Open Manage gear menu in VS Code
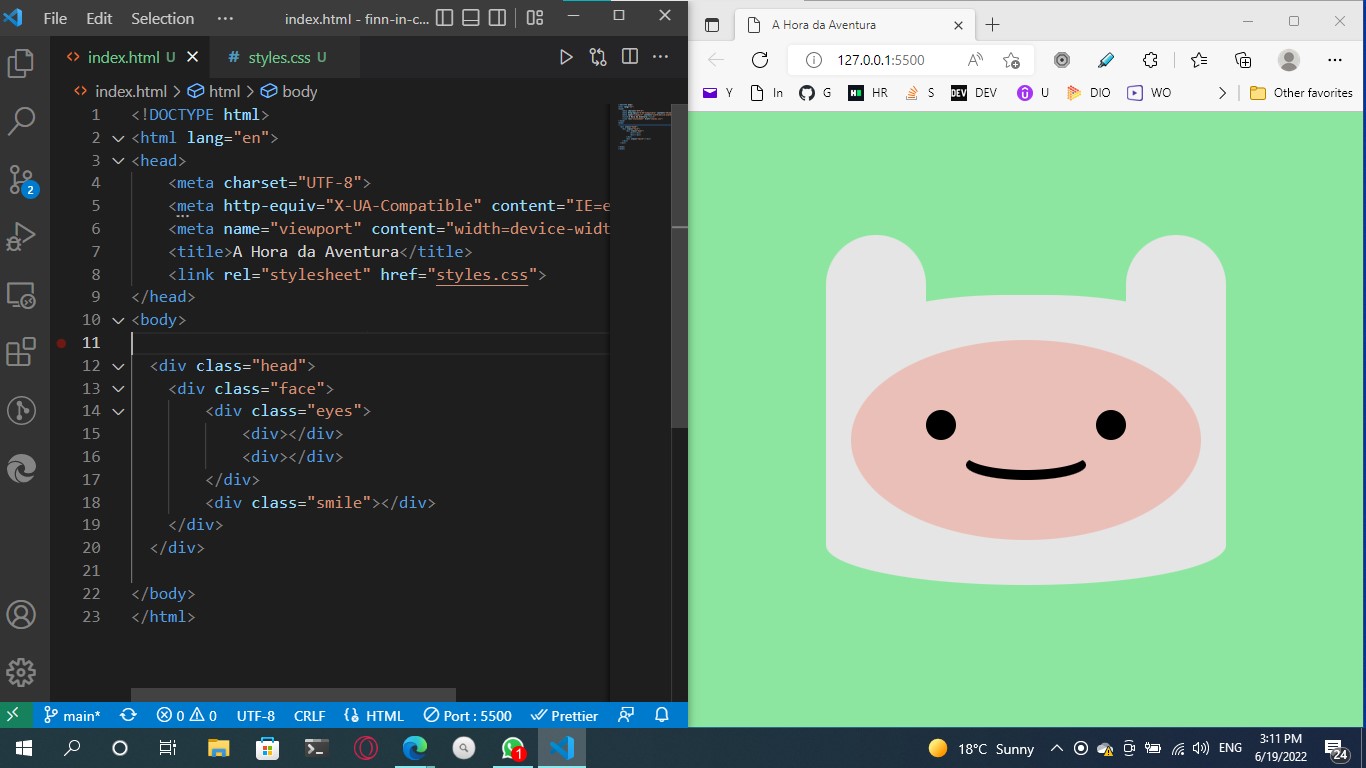Viewport: 1366px width, 768px height. (x=21, y=672)
